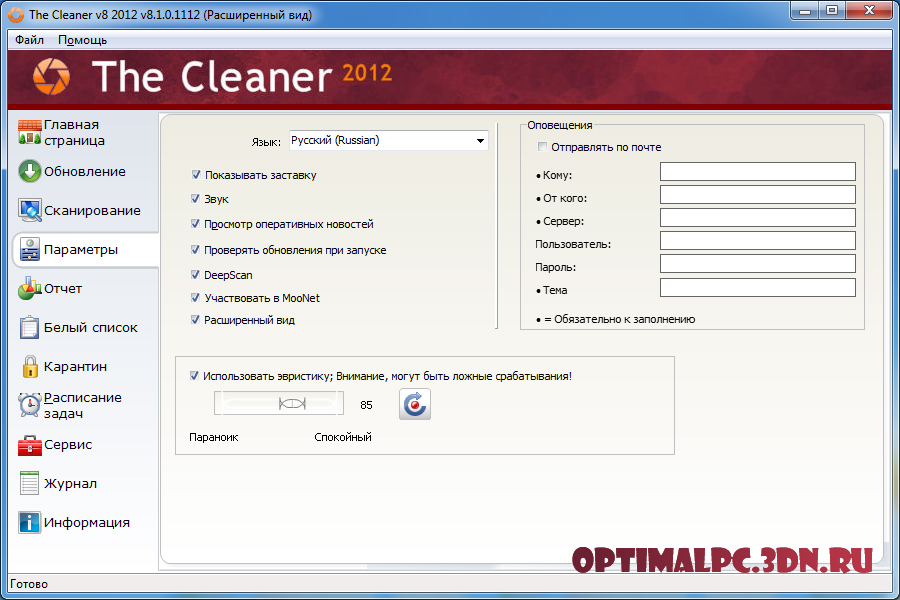Click the title bar application icon
The width and height of the screenshot is (900, 600).
coord(16,14)
